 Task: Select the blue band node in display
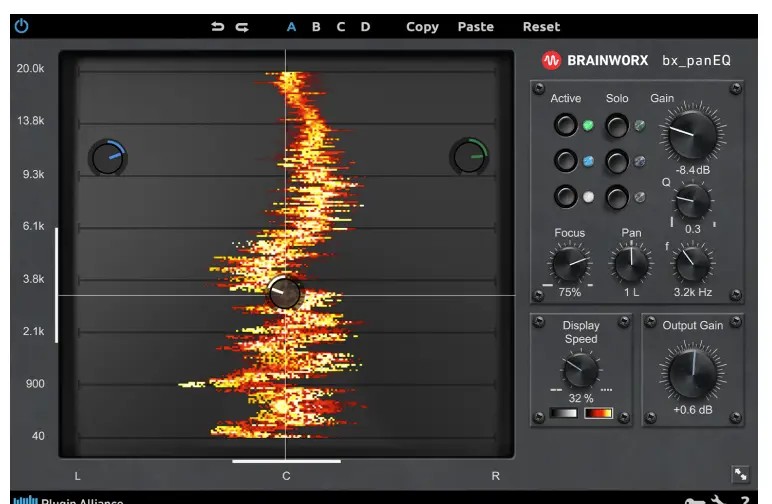coord(108,158)
